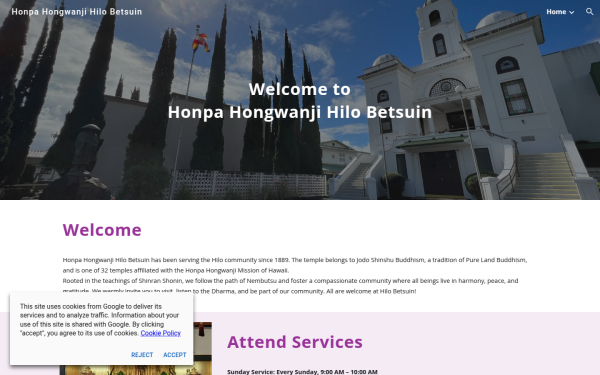Open the Home navigation item
600x375 pixels.
coord(556,12)
